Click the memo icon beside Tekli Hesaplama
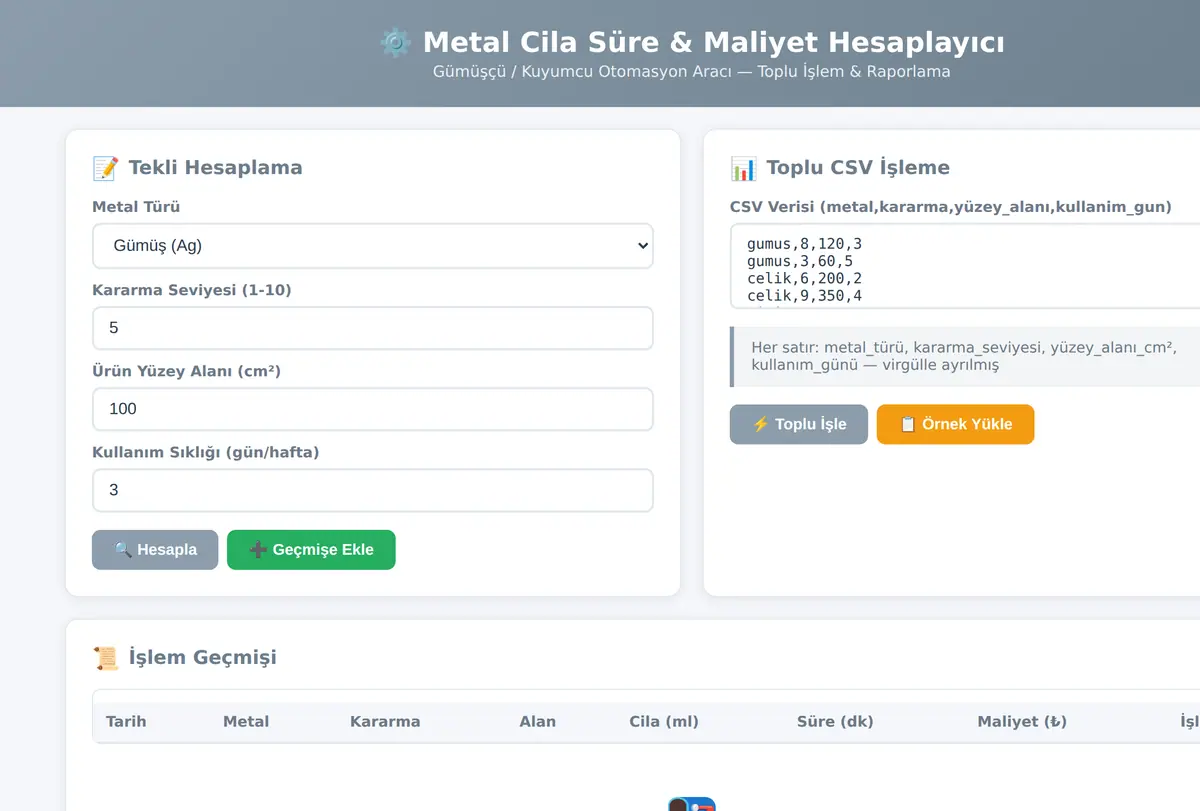The image size is (1200, 811). (x=105, y=168)
